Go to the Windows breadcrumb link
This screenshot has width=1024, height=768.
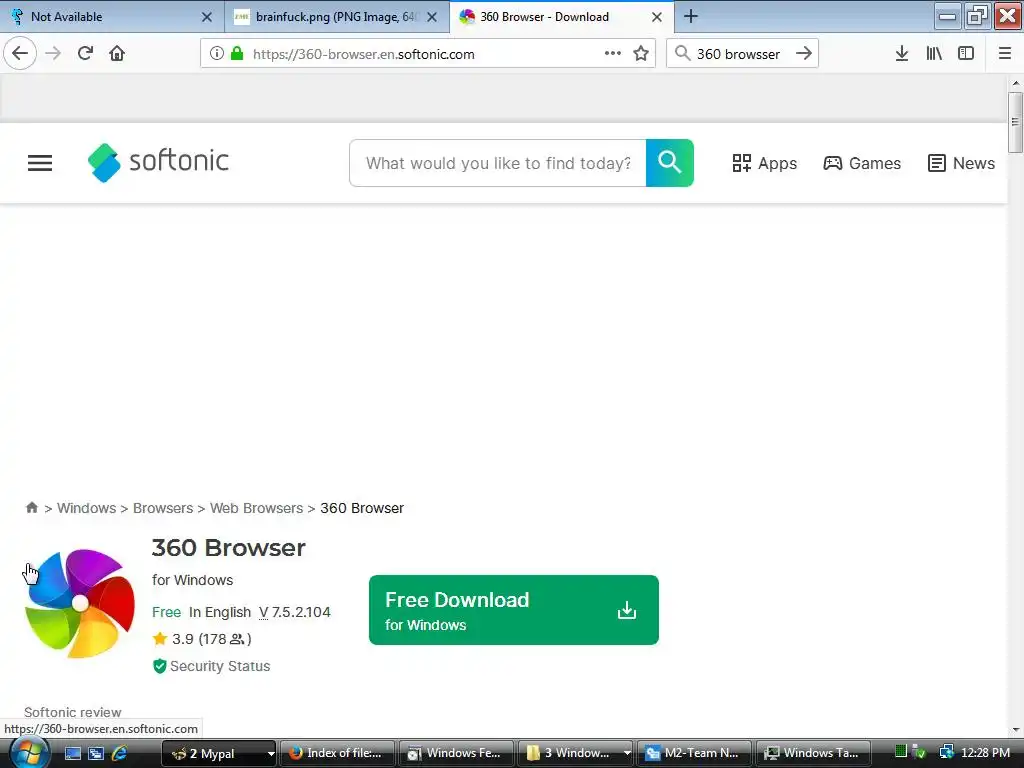[86, 508]
